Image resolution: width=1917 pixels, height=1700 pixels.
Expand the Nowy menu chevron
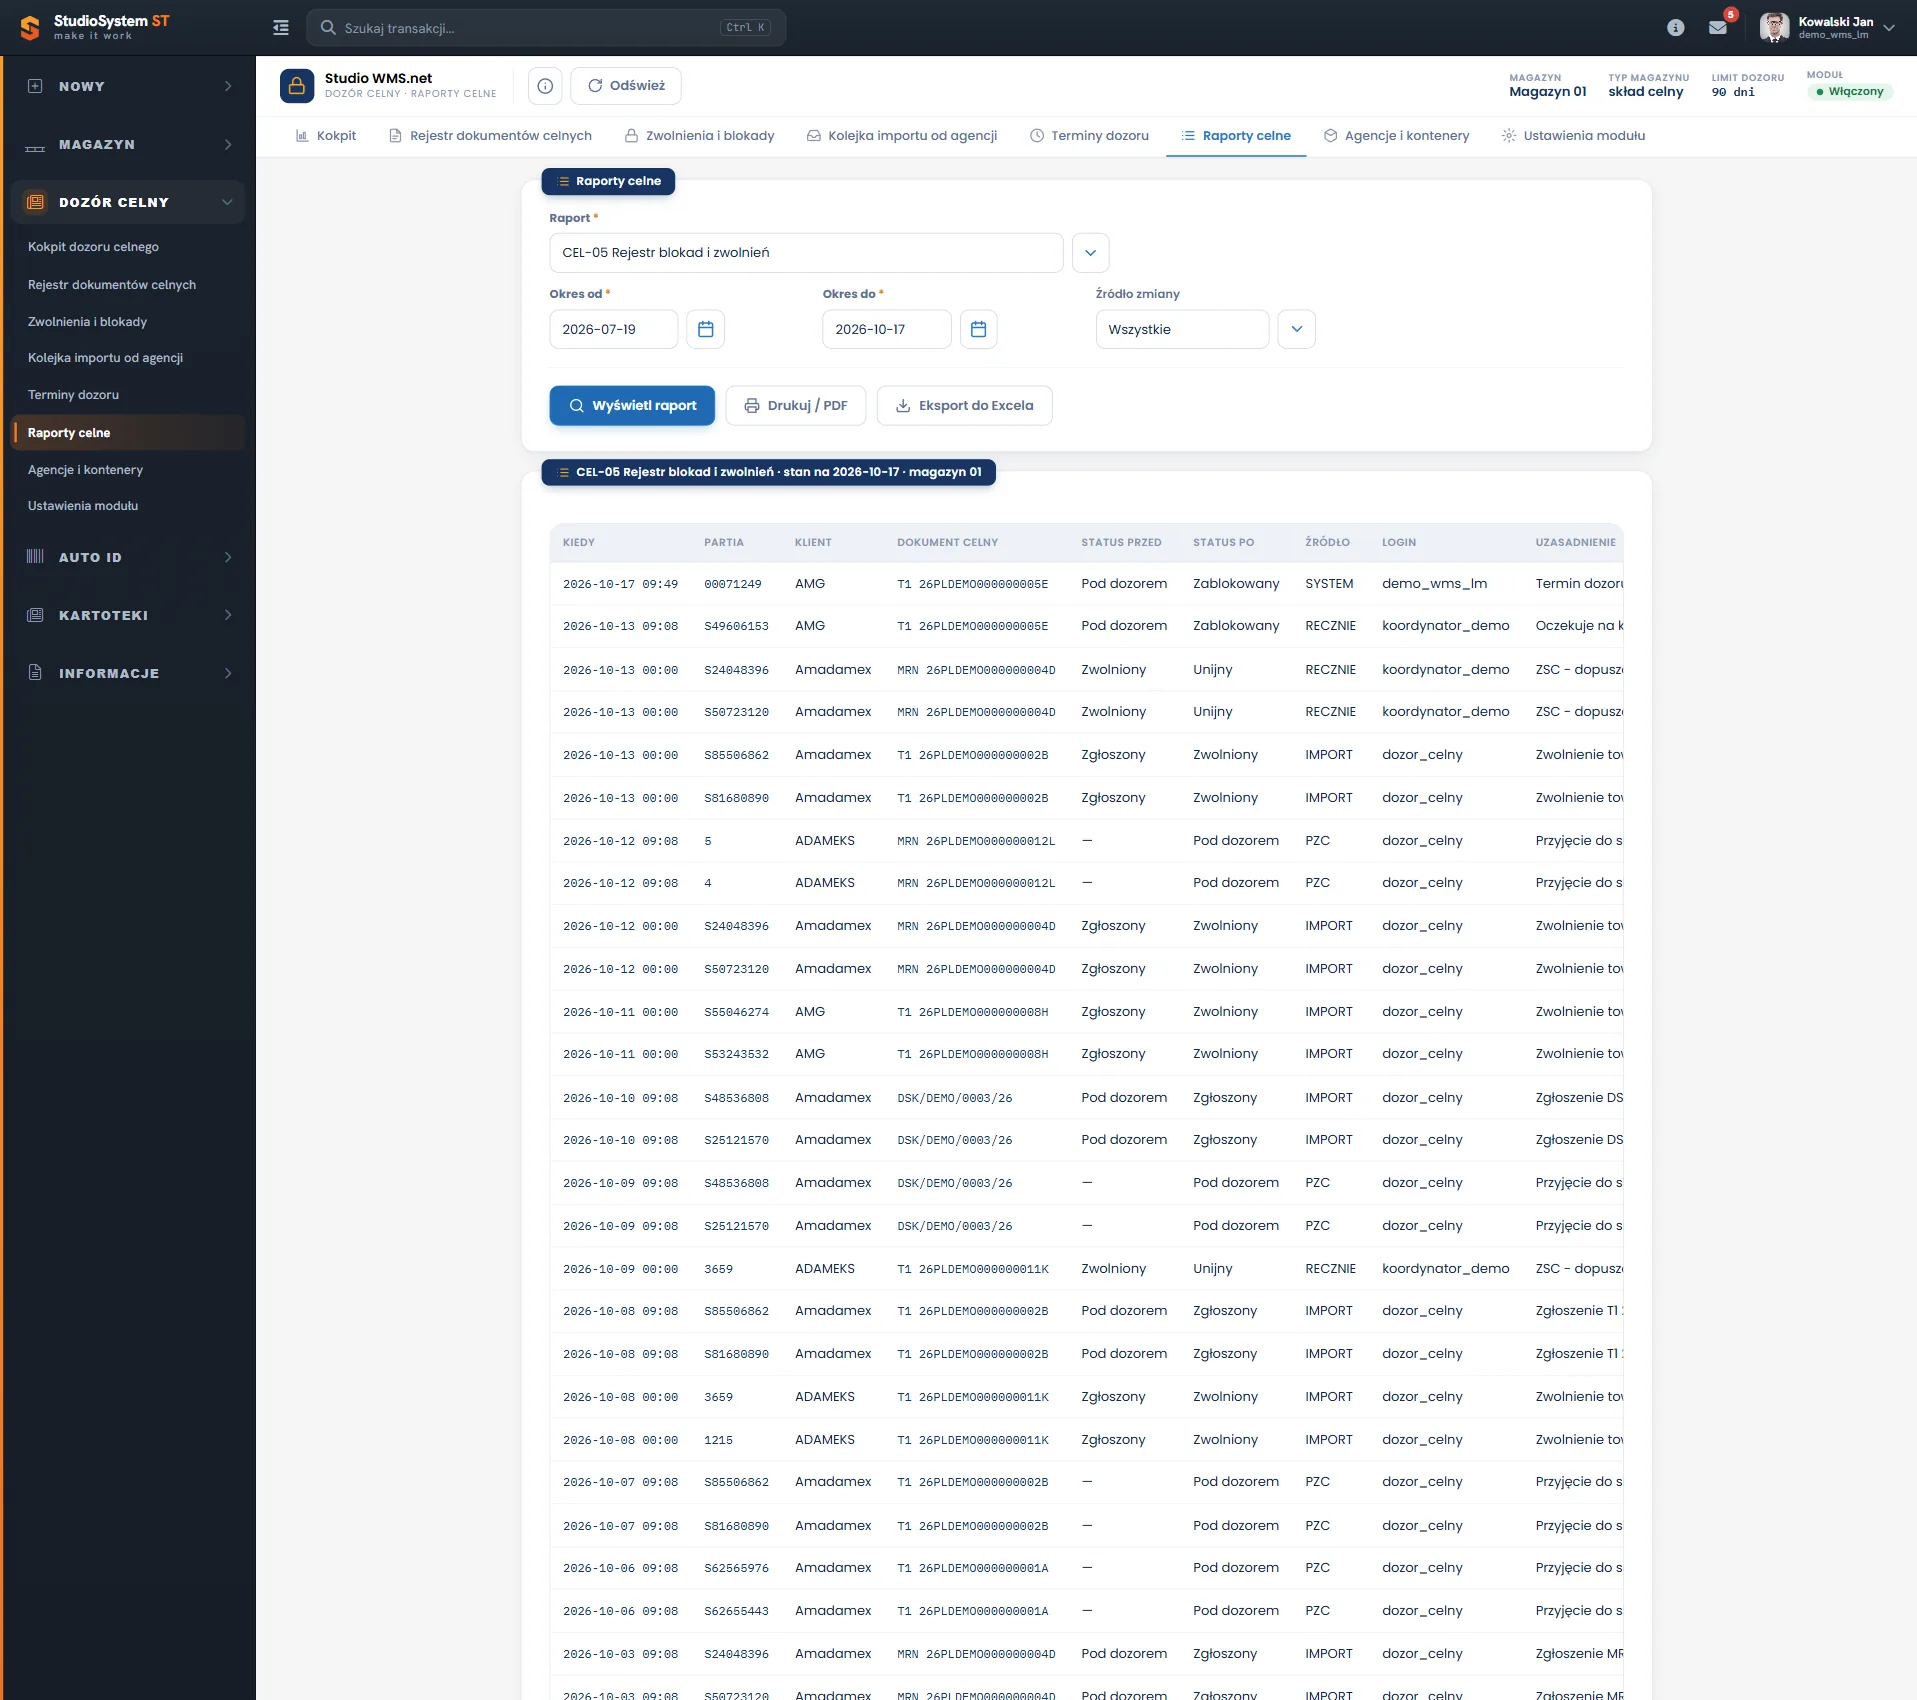[228, 86]
